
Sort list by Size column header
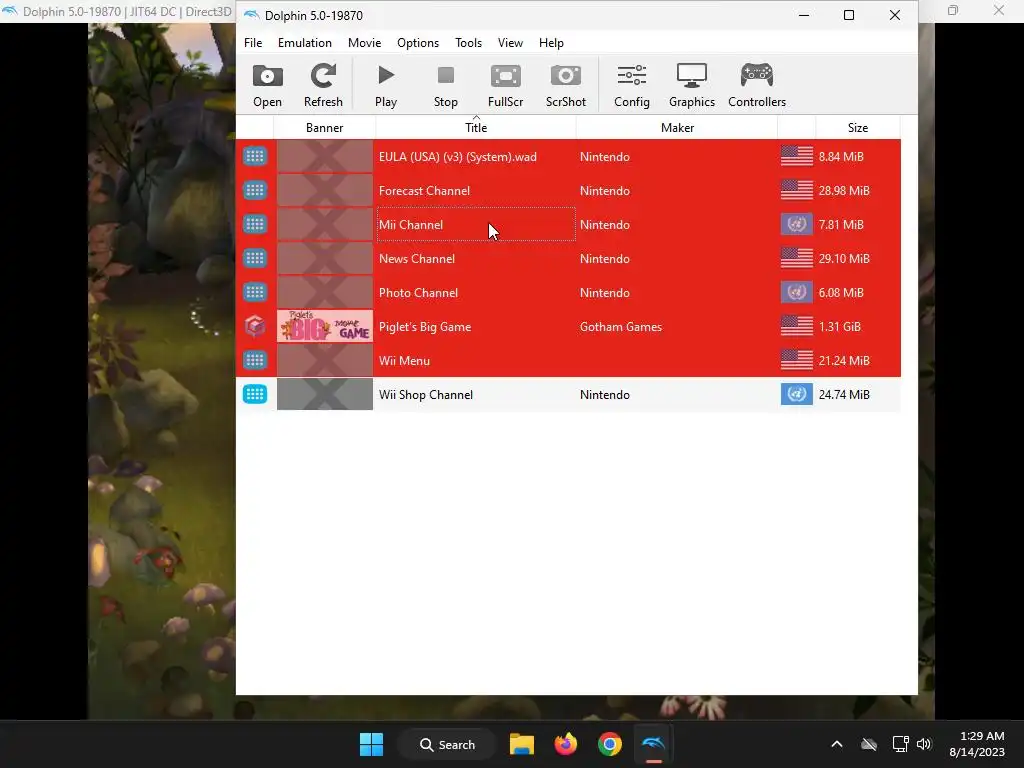(857, 127)
